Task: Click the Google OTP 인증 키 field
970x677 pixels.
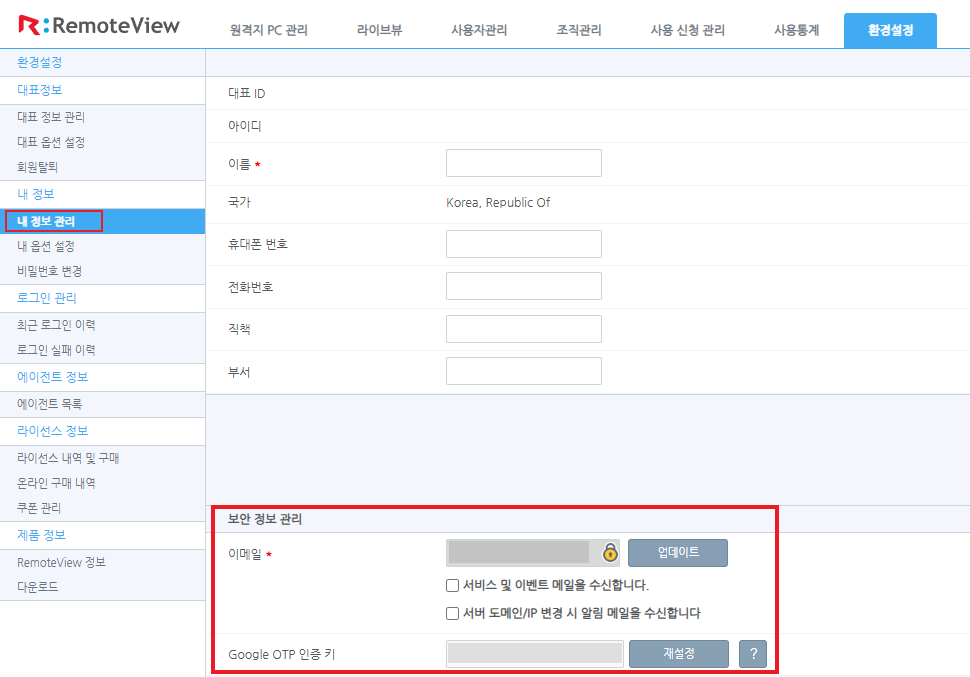Action: [534, 653]
